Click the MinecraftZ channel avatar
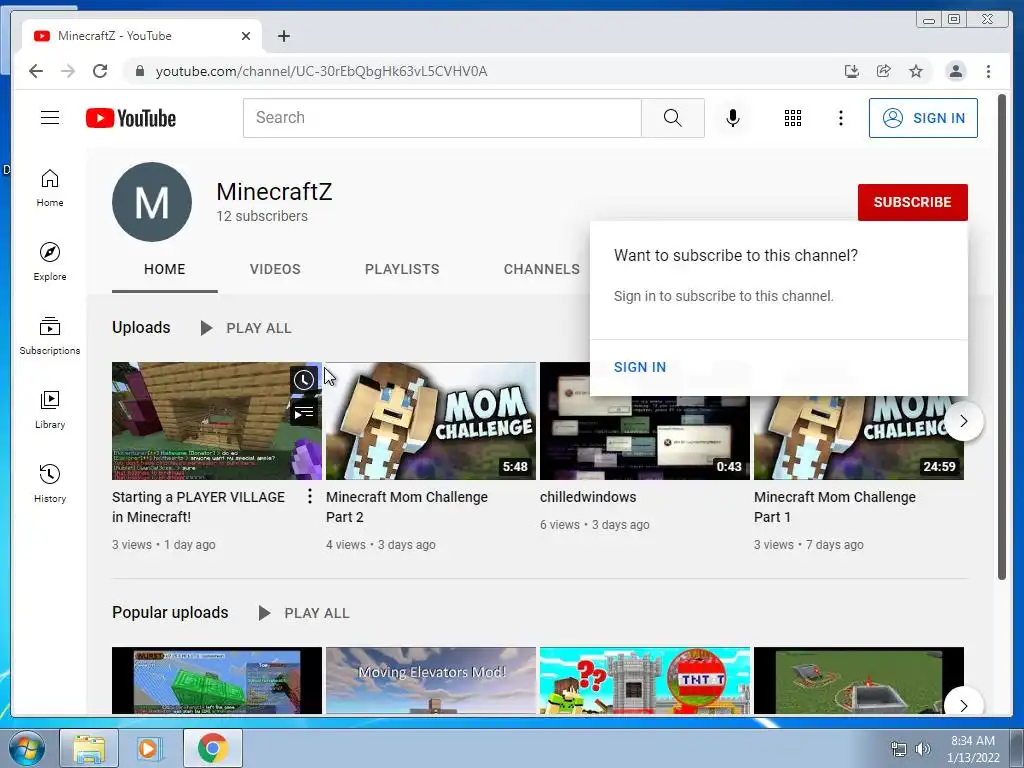Screen dimensions: 1024x768 click(152, 202)
